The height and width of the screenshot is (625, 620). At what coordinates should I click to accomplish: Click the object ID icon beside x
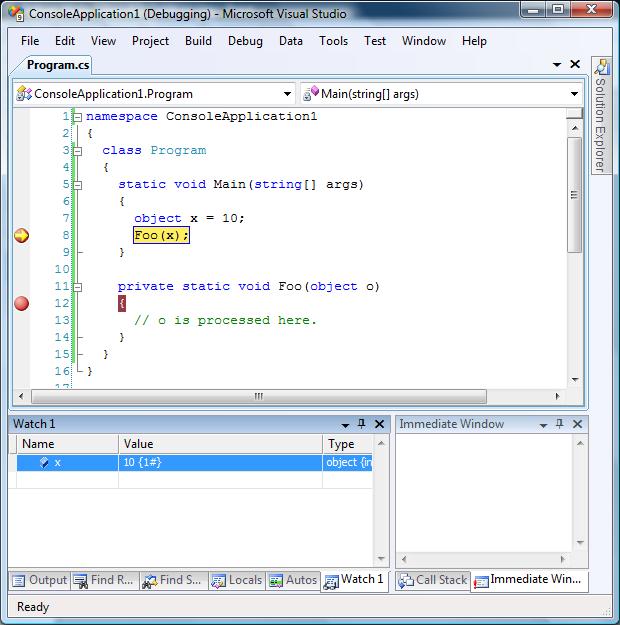tap(44, 462)
